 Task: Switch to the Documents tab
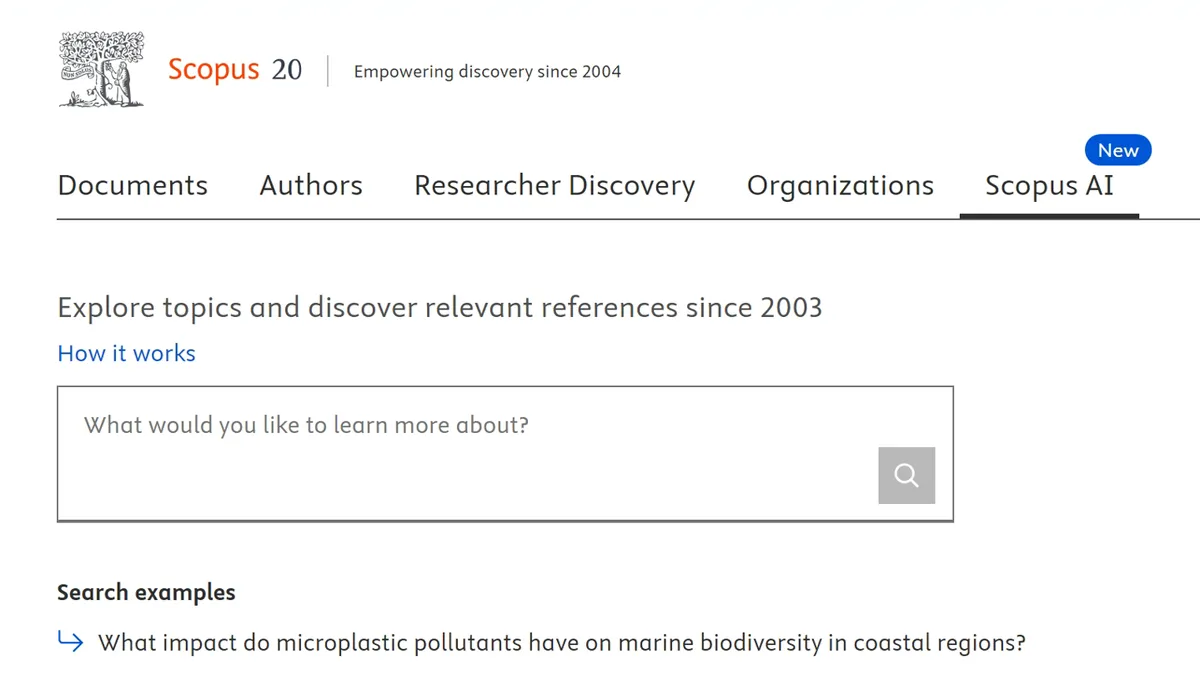tap(133, 185)
